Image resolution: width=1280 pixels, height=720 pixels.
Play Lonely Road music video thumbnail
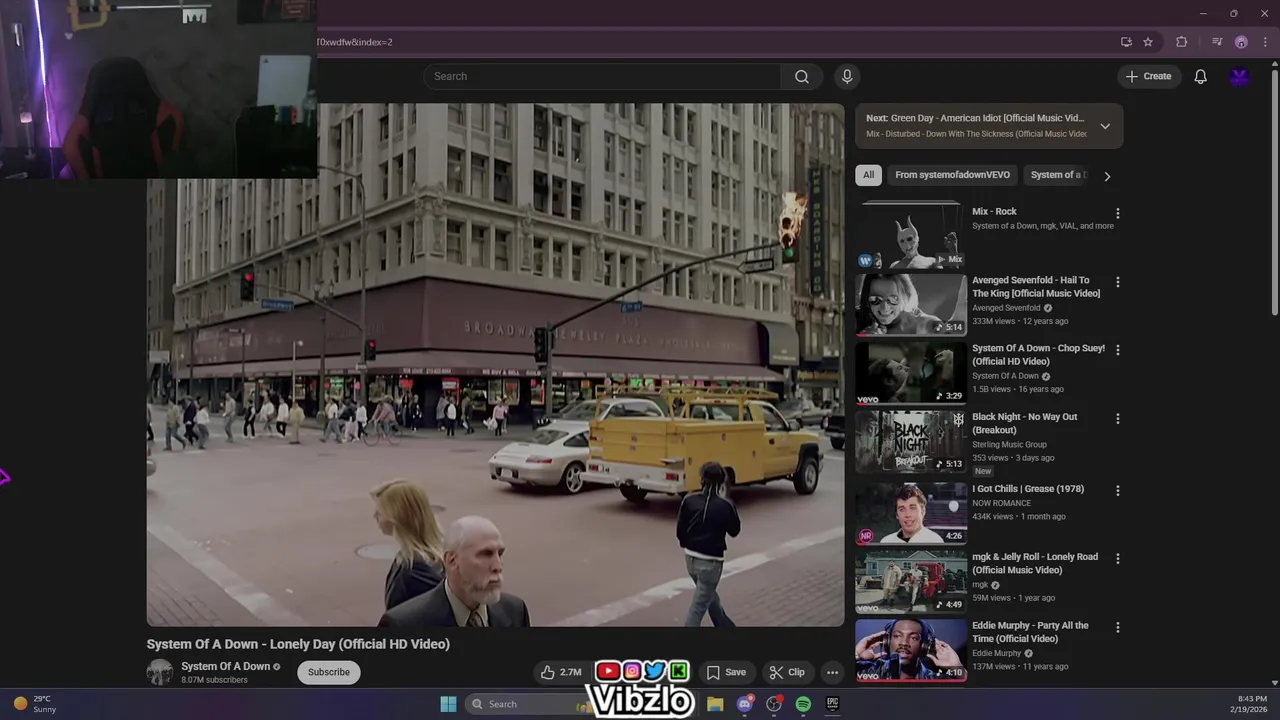[911, 581]
